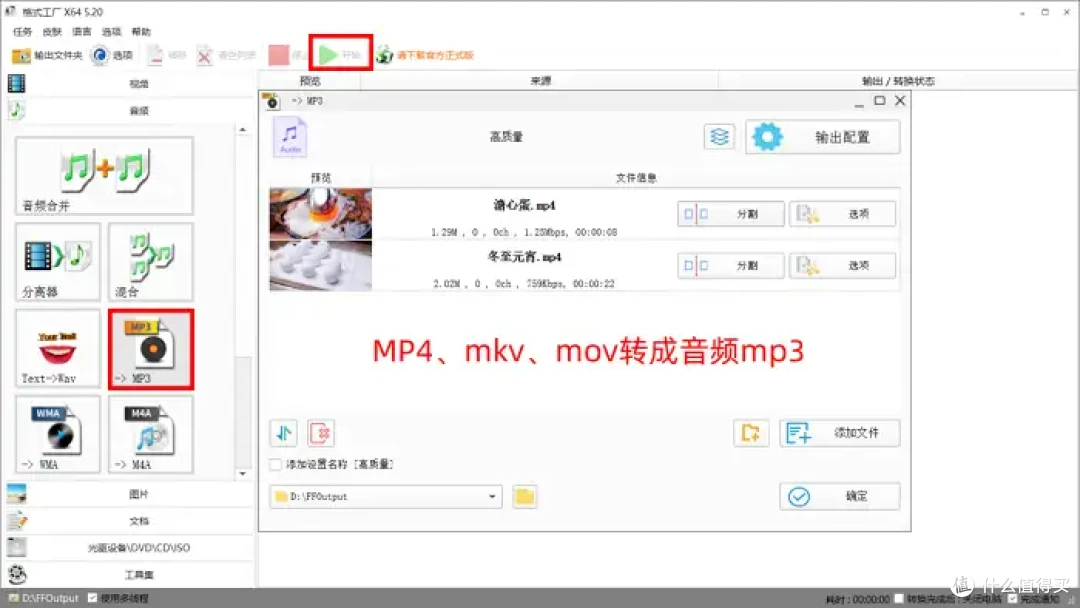Click 分割 split for 溏心蛋.mp4
The image size is (1080, 608).
731,214
